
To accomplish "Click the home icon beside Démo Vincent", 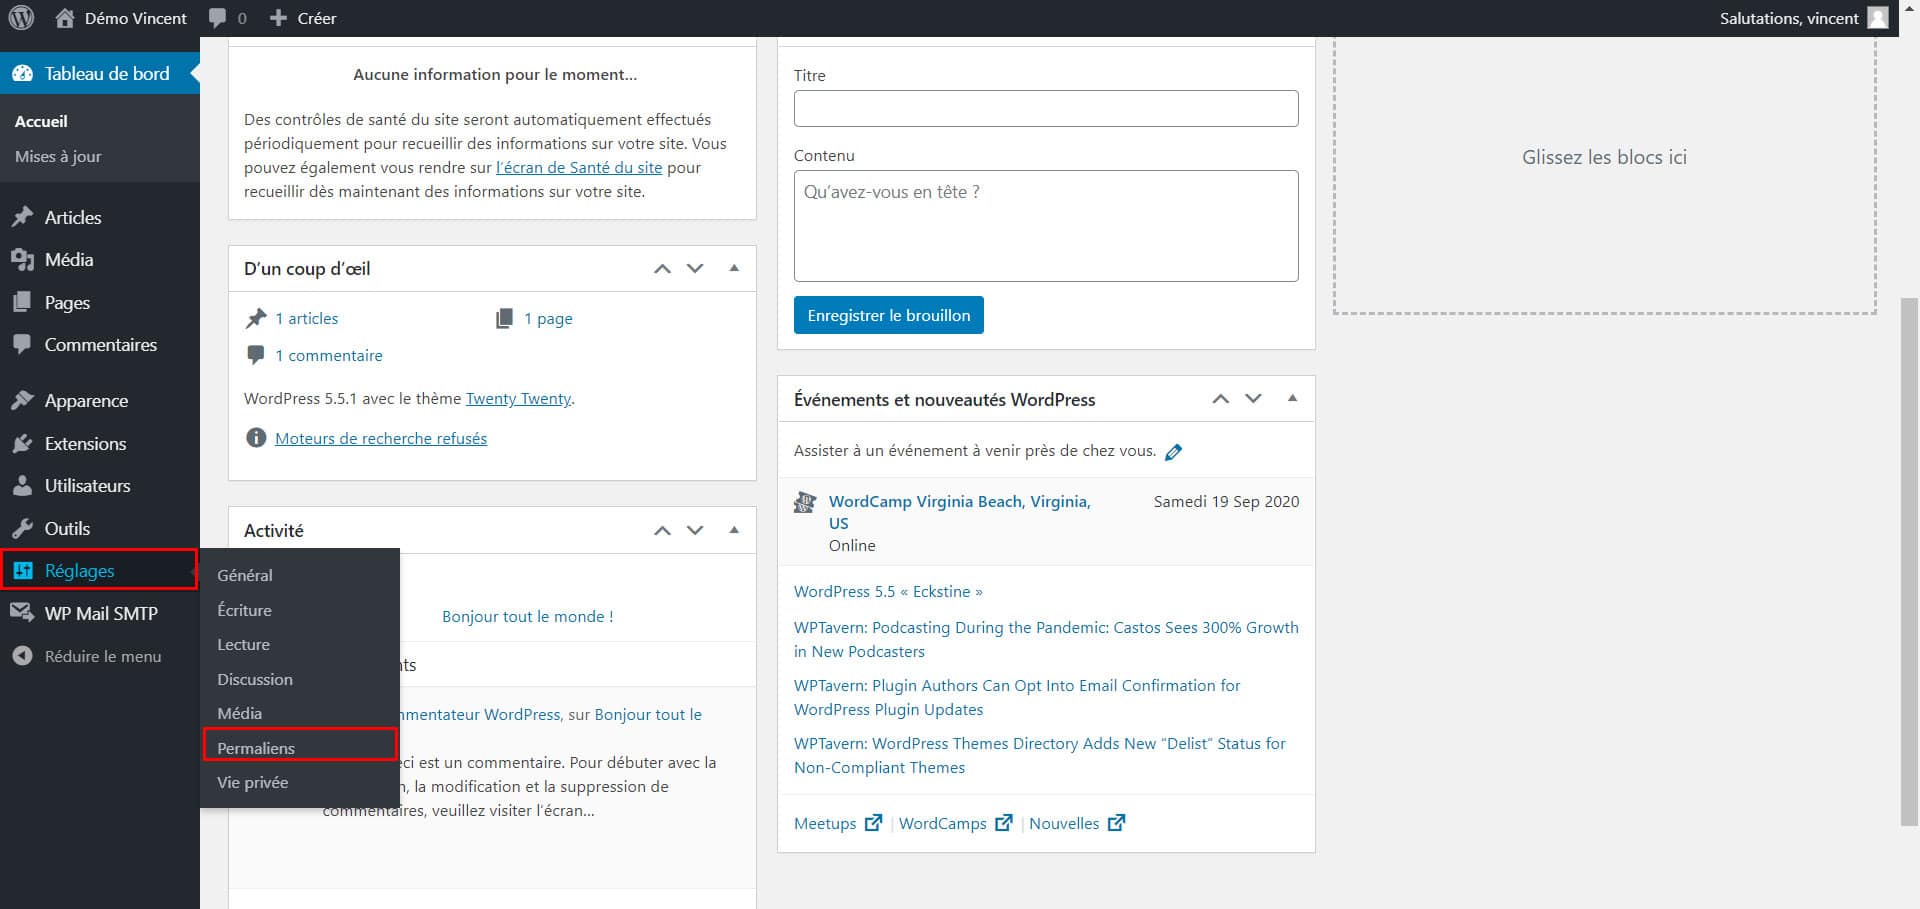I will click(x=65, y=18).
